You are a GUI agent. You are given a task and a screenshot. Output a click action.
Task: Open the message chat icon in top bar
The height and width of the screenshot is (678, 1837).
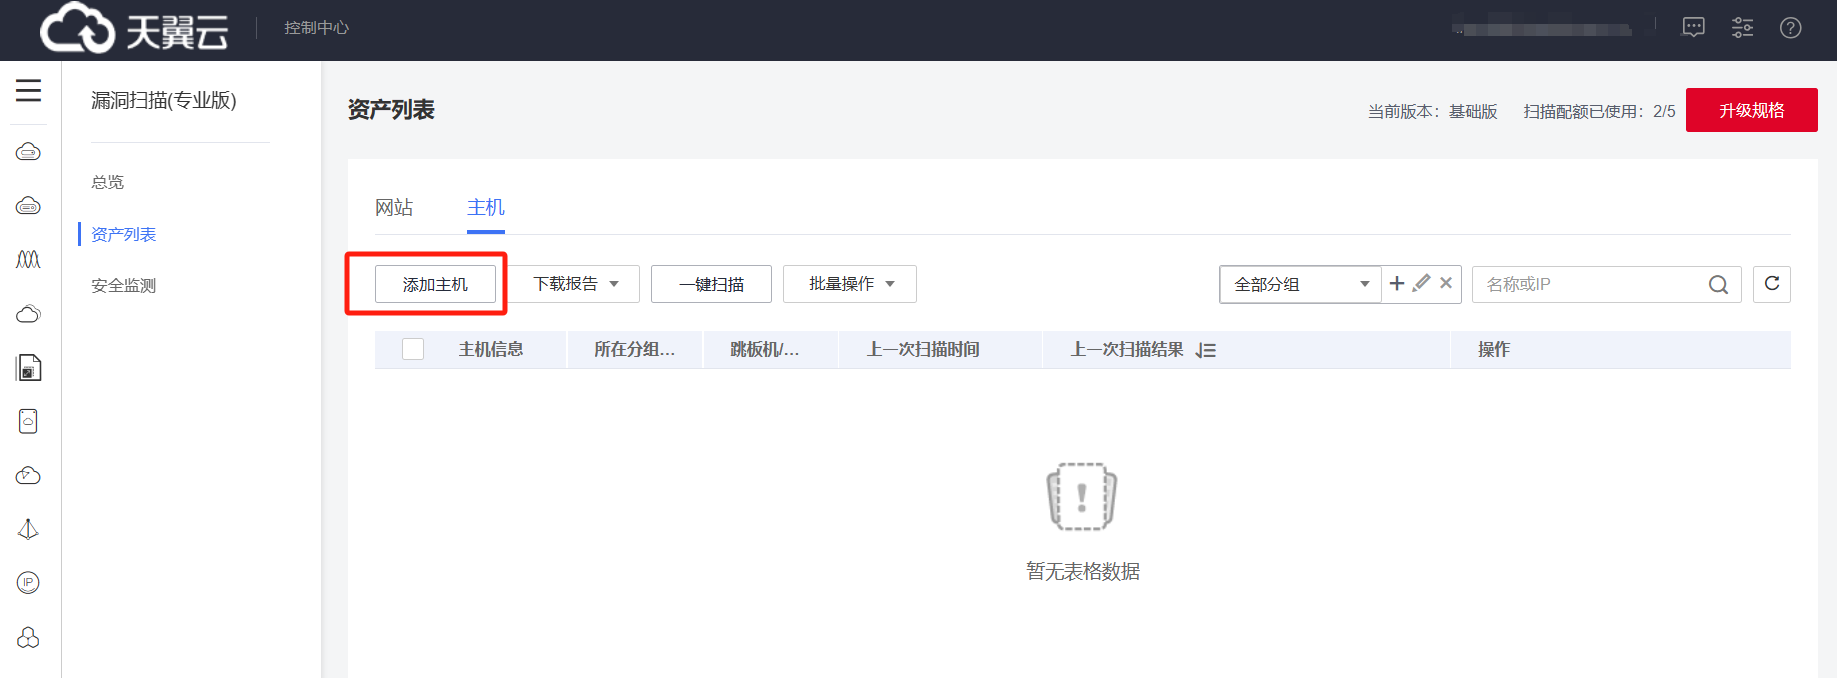click(x=1694, y=28)
